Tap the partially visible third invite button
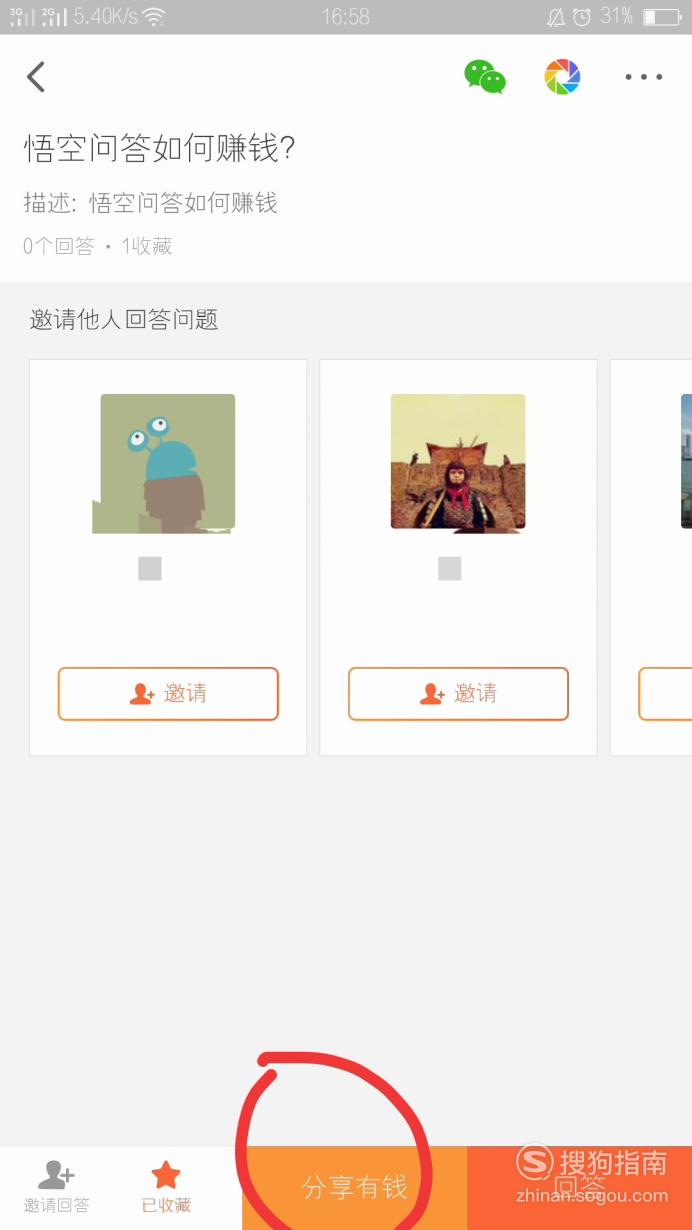The width and height of the screenshot is (692, 1230). [x=665, y=693]
